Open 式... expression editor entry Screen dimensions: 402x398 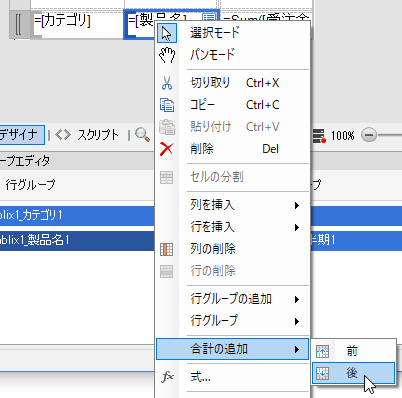pyautogui.click(x=233, y=377)
